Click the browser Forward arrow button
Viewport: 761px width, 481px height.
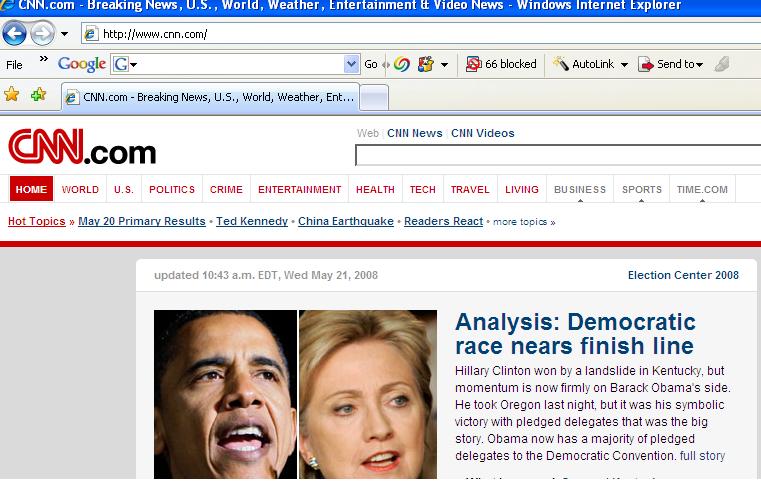(x=42, y=34)
